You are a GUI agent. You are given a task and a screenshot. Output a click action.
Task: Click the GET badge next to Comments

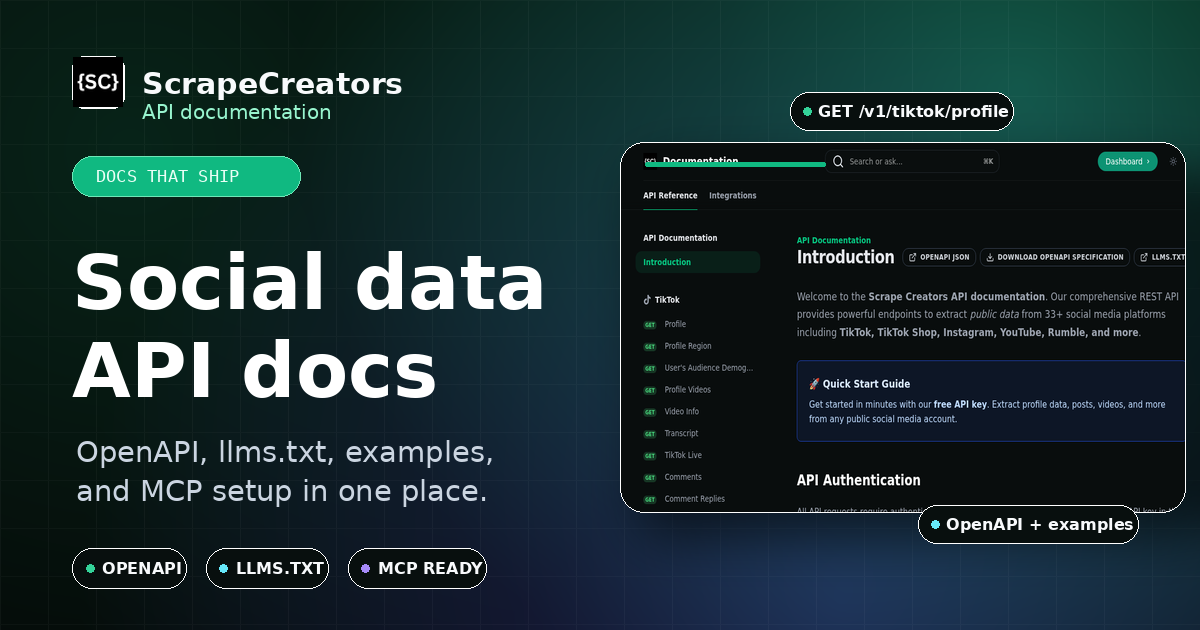650,478
